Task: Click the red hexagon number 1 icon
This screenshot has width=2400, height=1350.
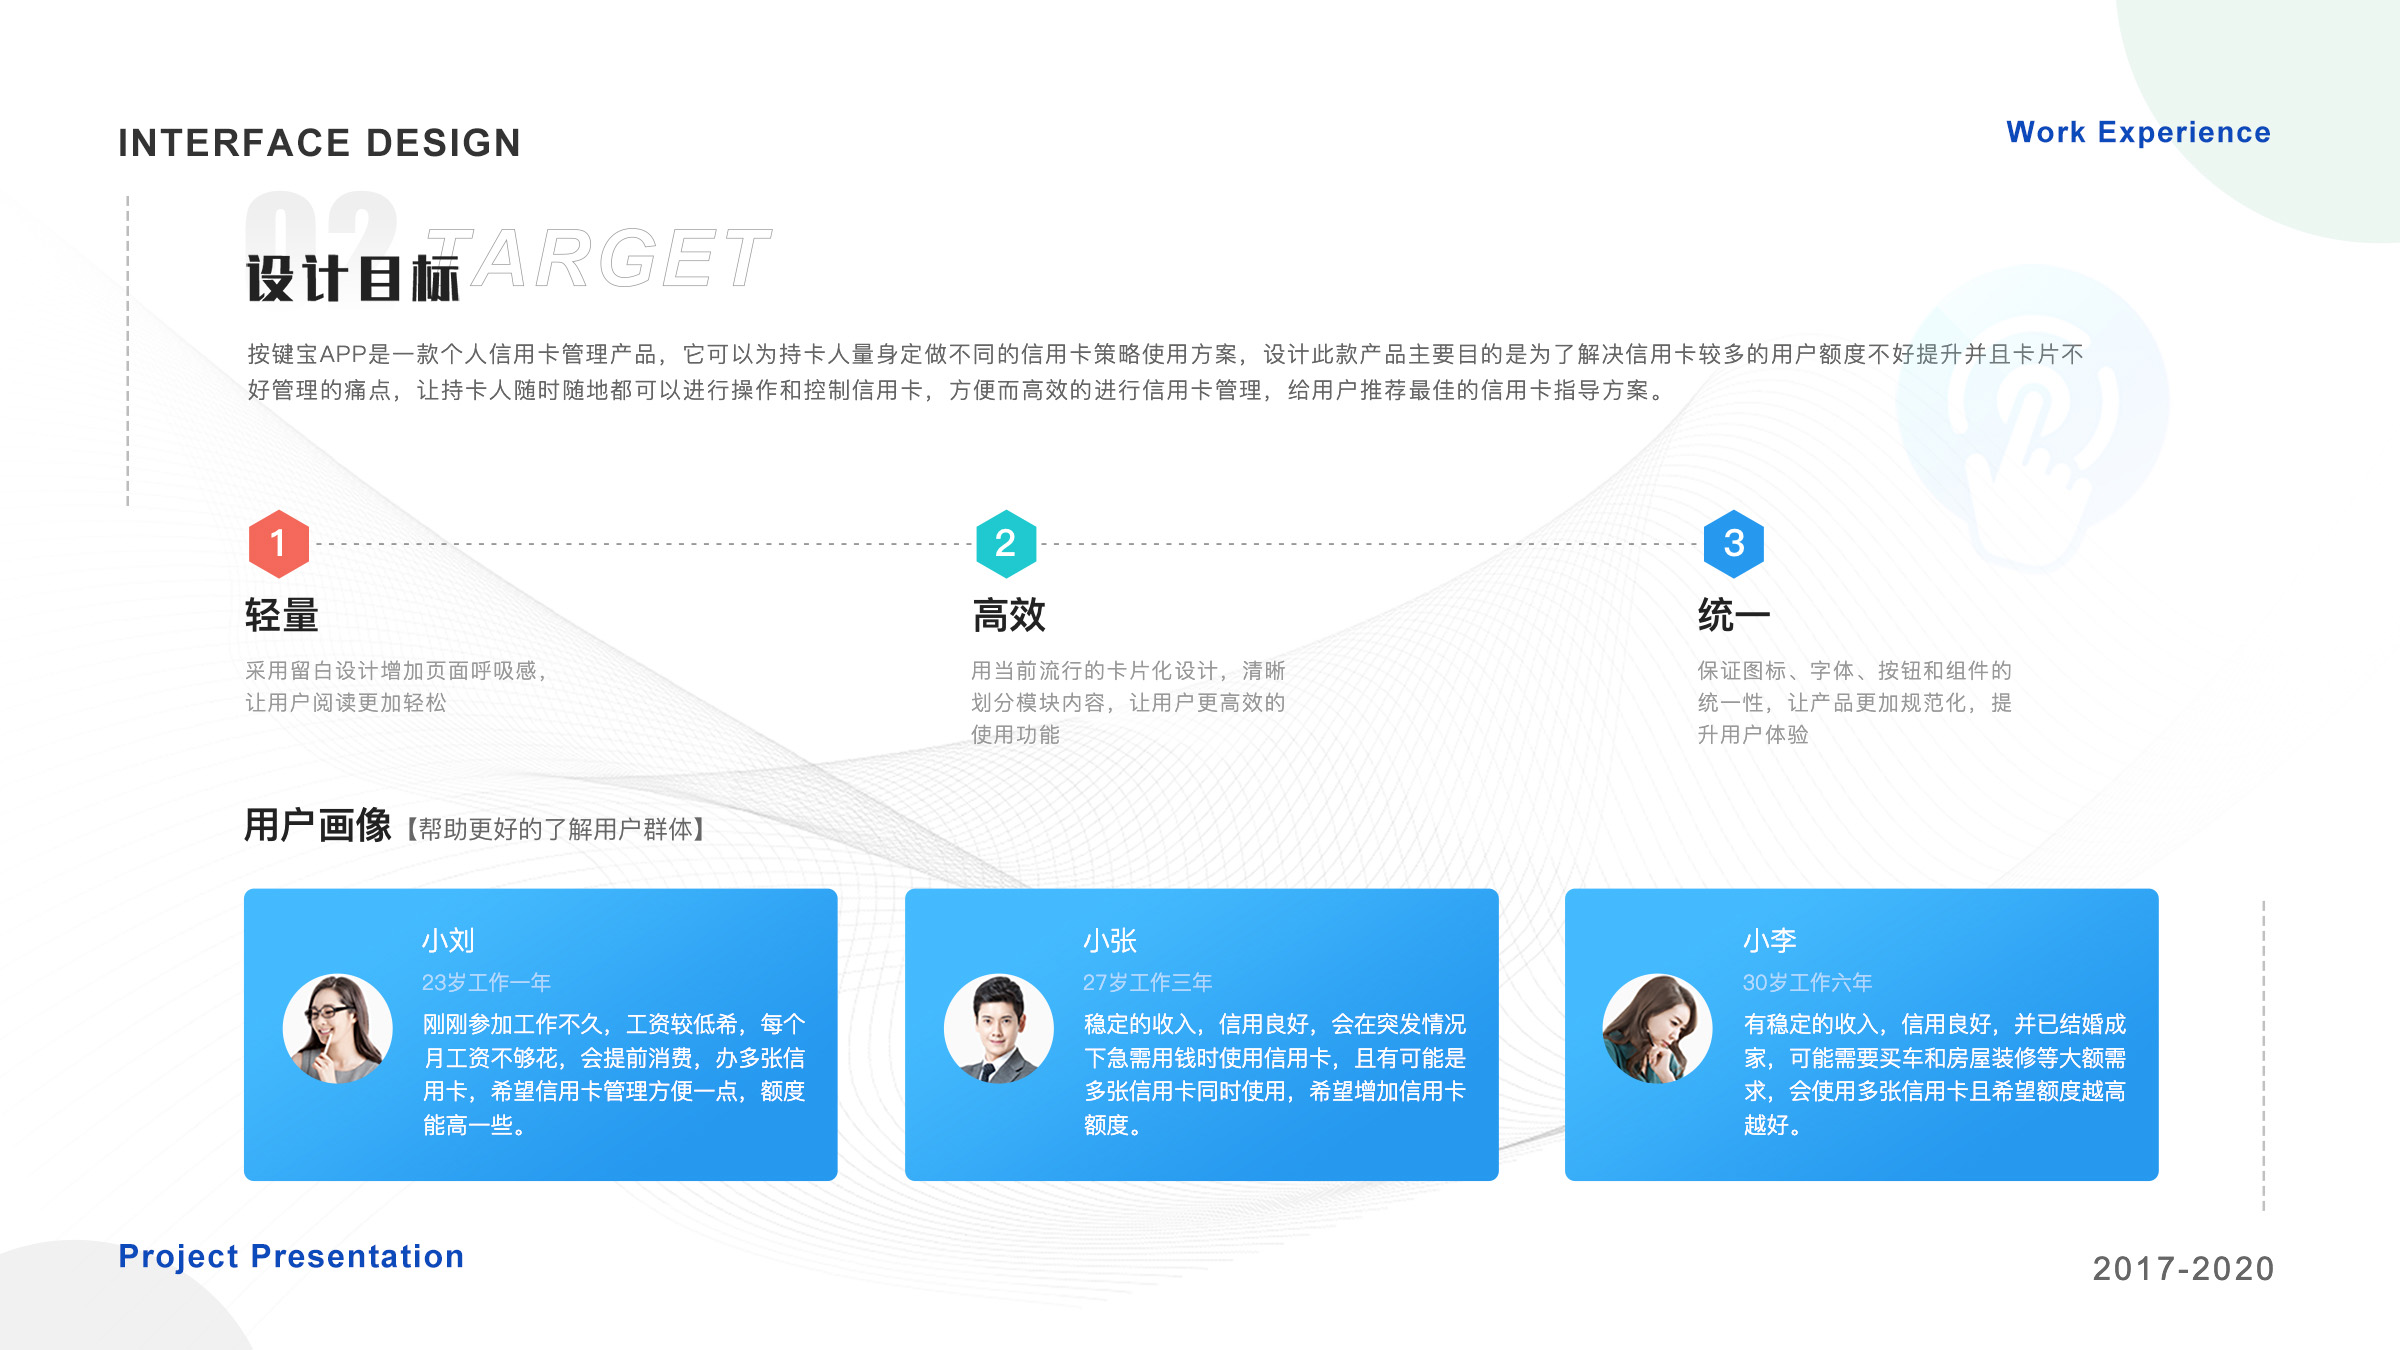Action: point(278,544)
